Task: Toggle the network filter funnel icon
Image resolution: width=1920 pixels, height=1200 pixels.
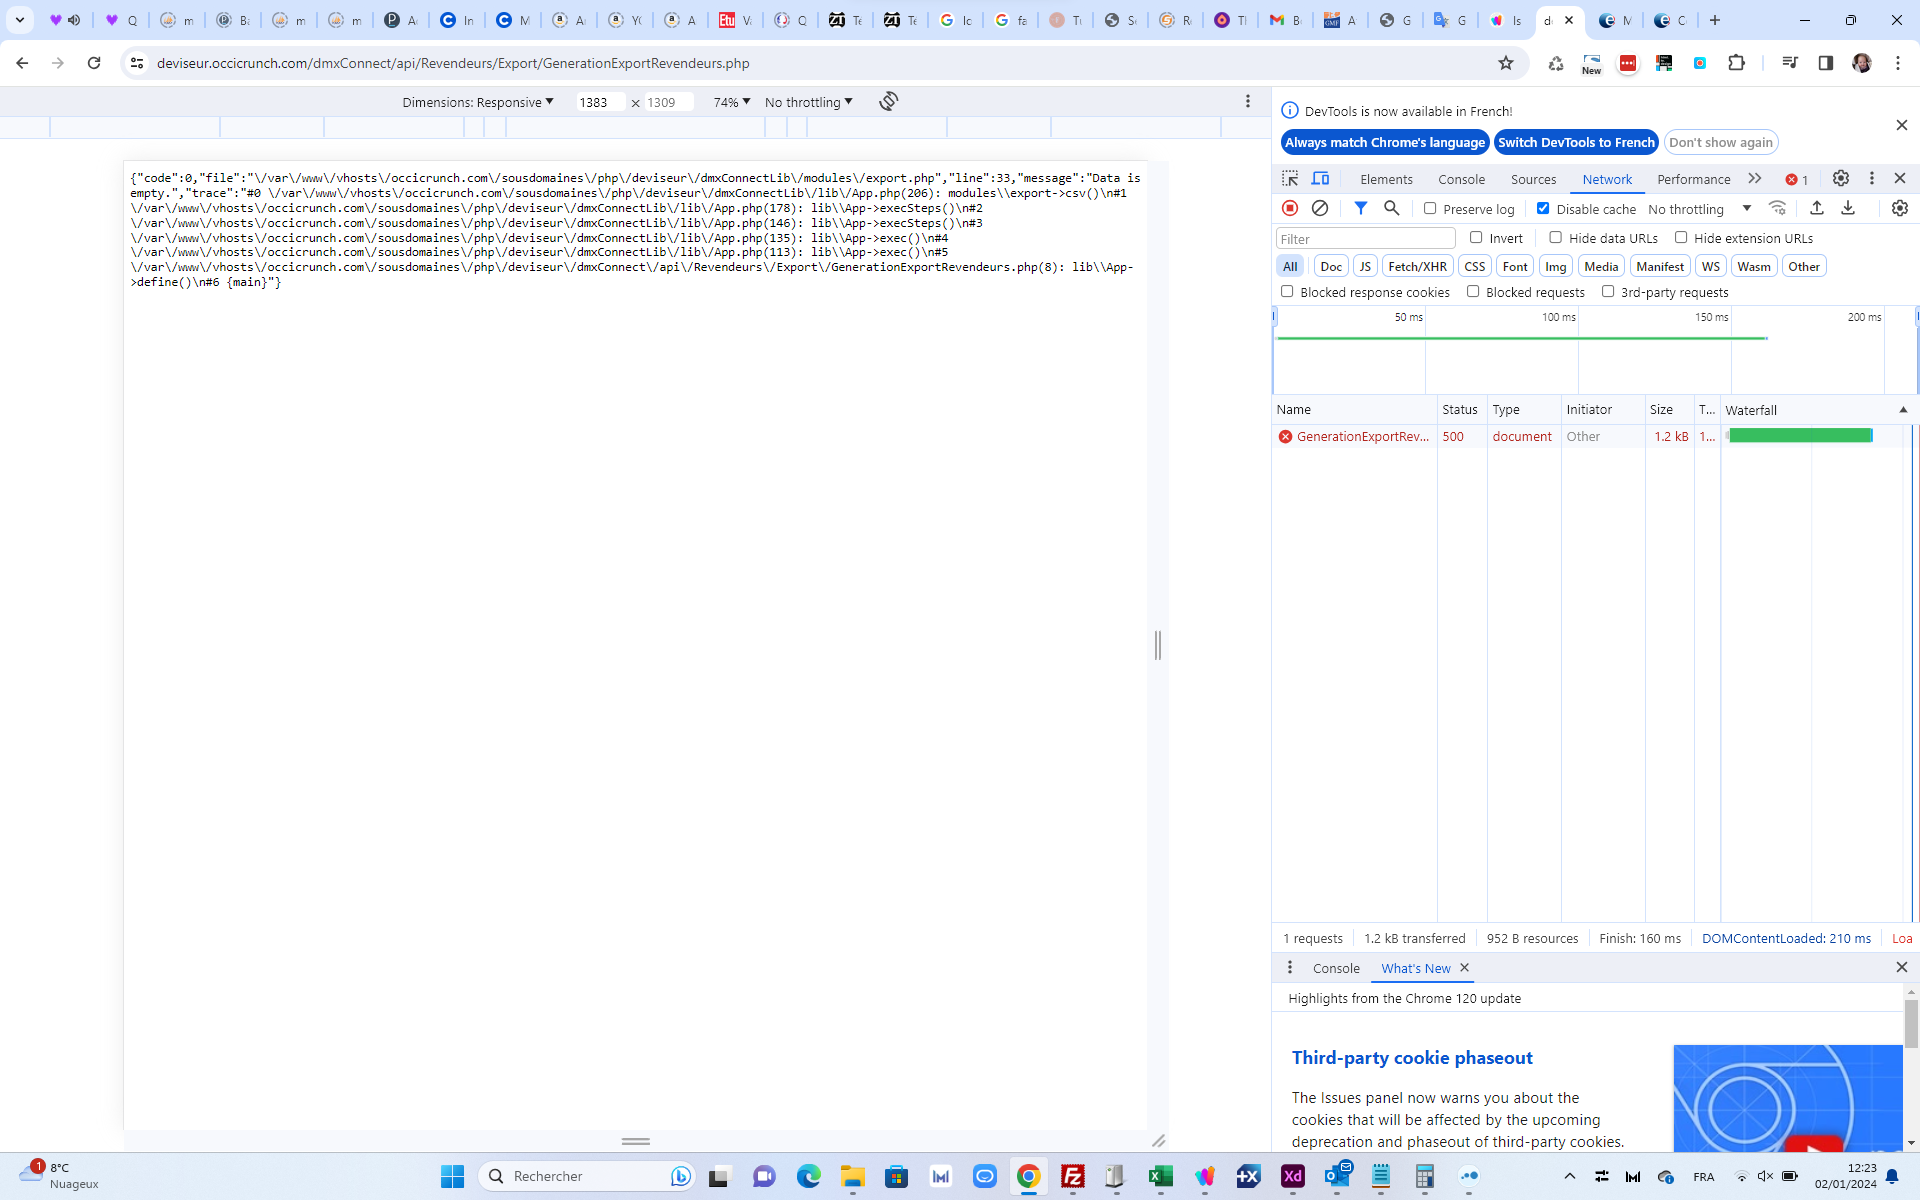Action: tap(1361, 208)
